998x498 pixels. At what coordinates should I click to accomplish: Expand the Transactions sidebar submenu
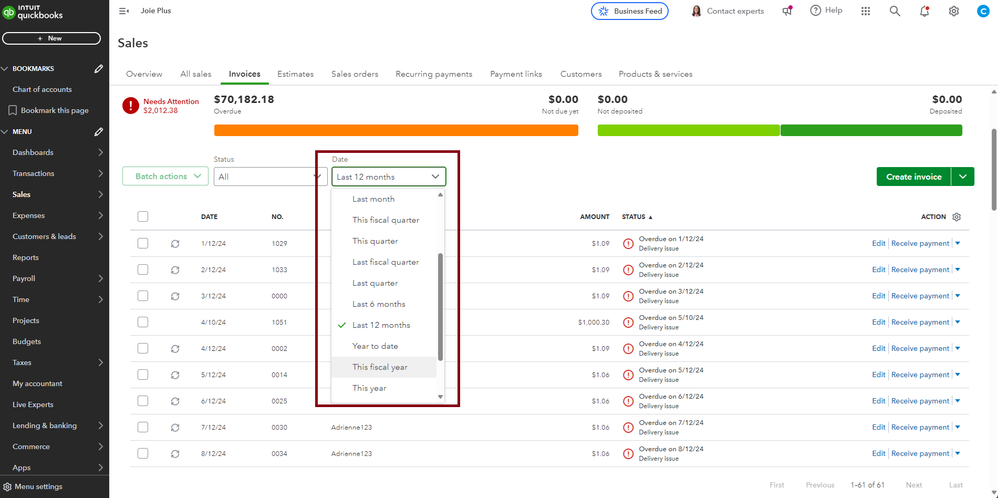coord(101,173)
